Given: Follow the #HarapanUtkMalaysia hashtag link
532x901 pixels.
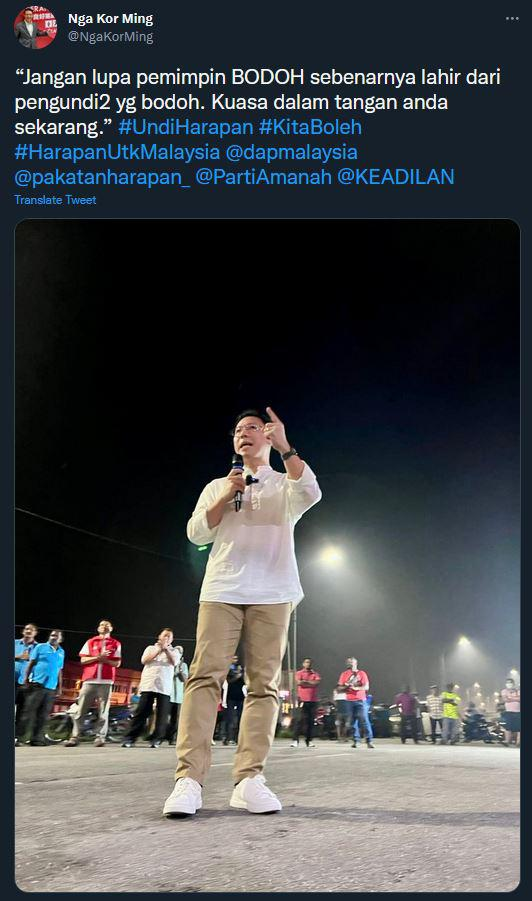Looking at the screenshot, I should tap(117, 152).
